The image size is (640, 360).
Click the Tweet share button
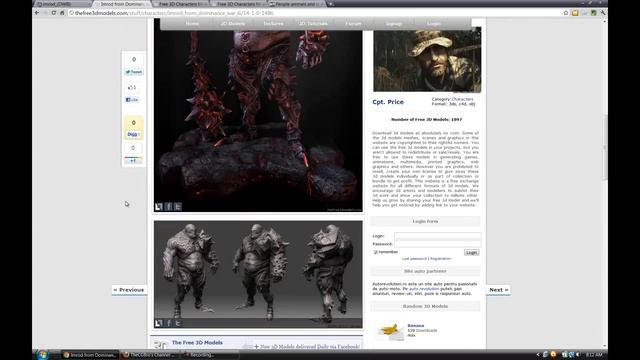coord(133,72)
